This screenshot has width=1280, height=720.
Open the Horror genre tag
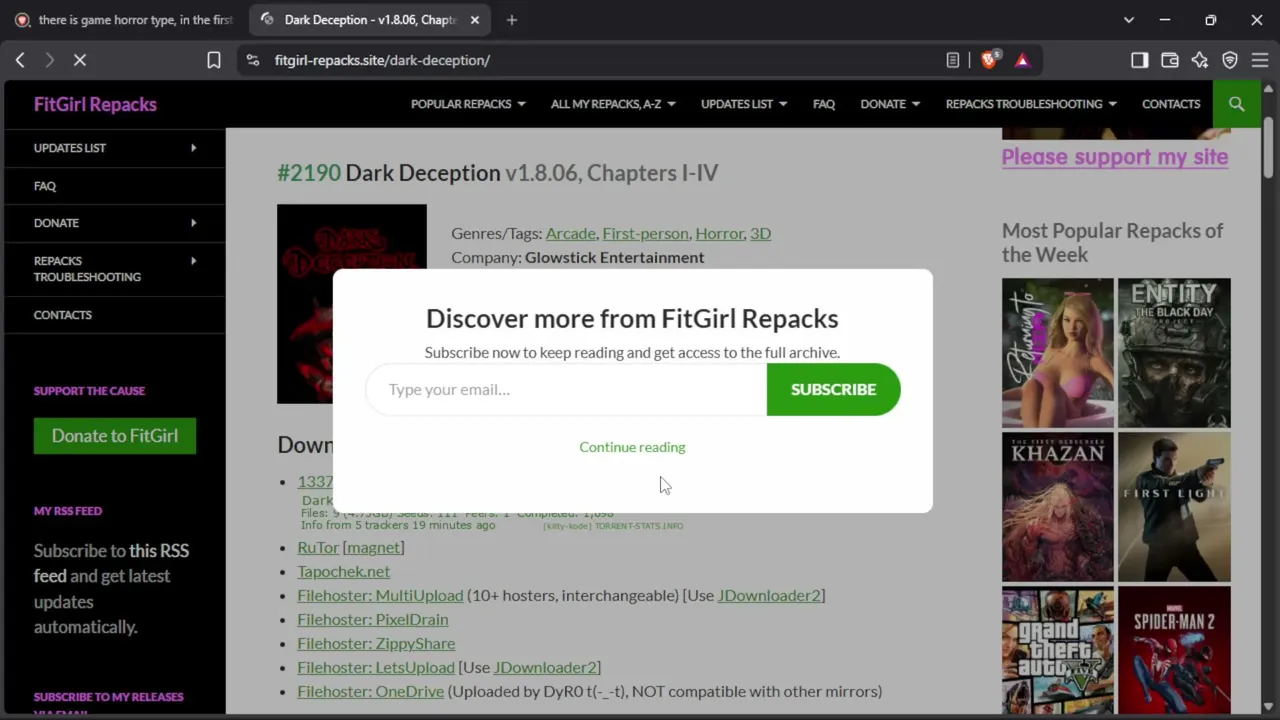pos(720,233)
